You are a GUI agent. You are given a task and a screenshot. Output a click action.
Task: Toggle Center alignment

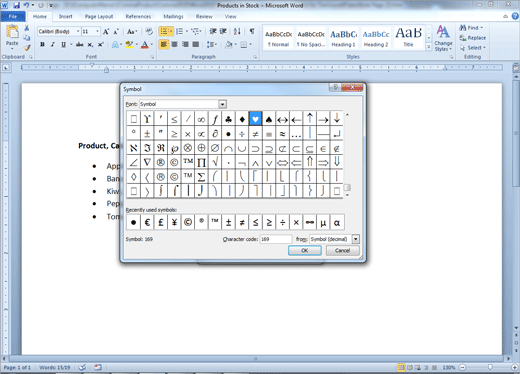click(175, 44)
